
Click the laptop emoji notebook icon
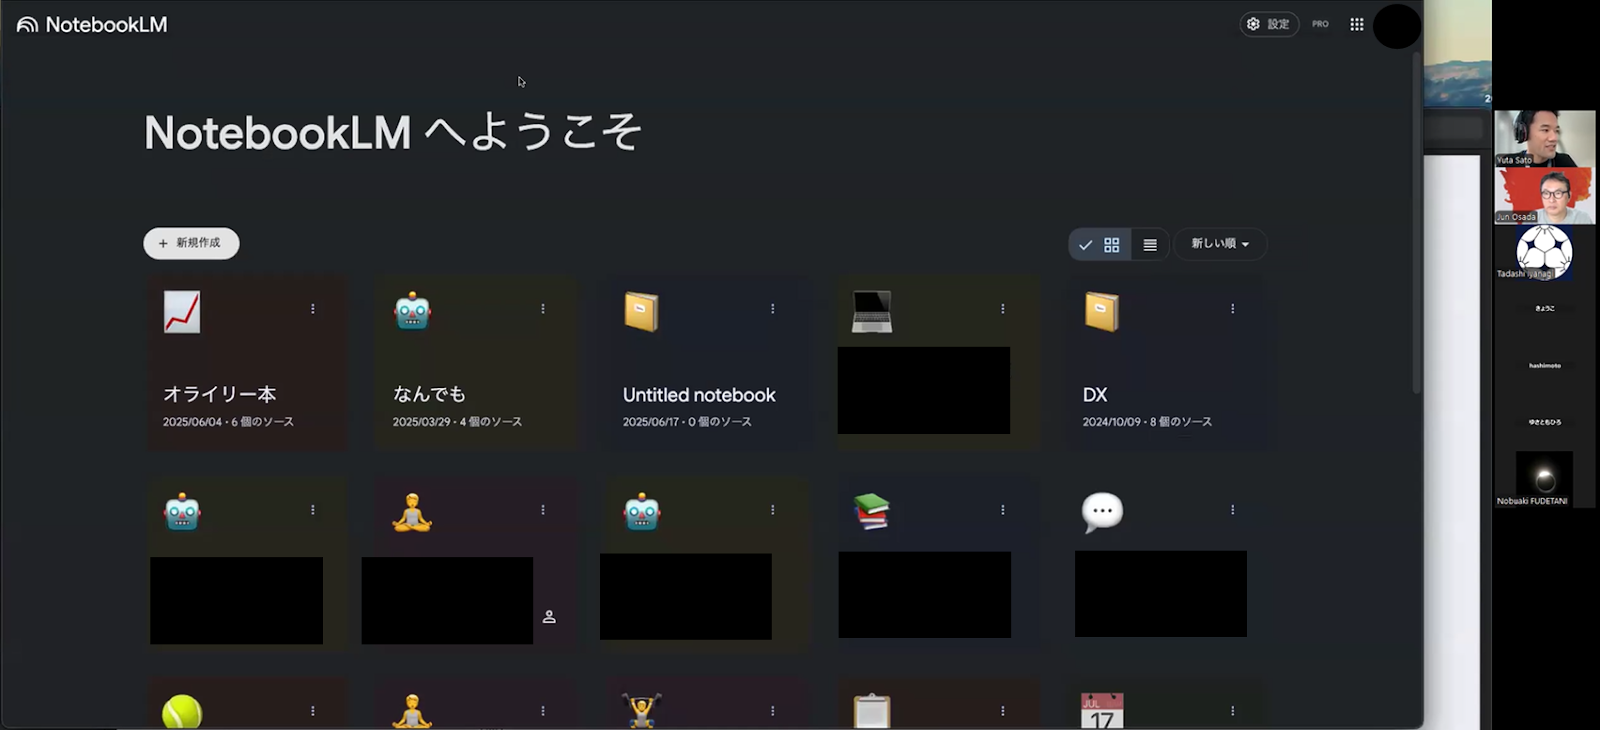coord(872,312)
